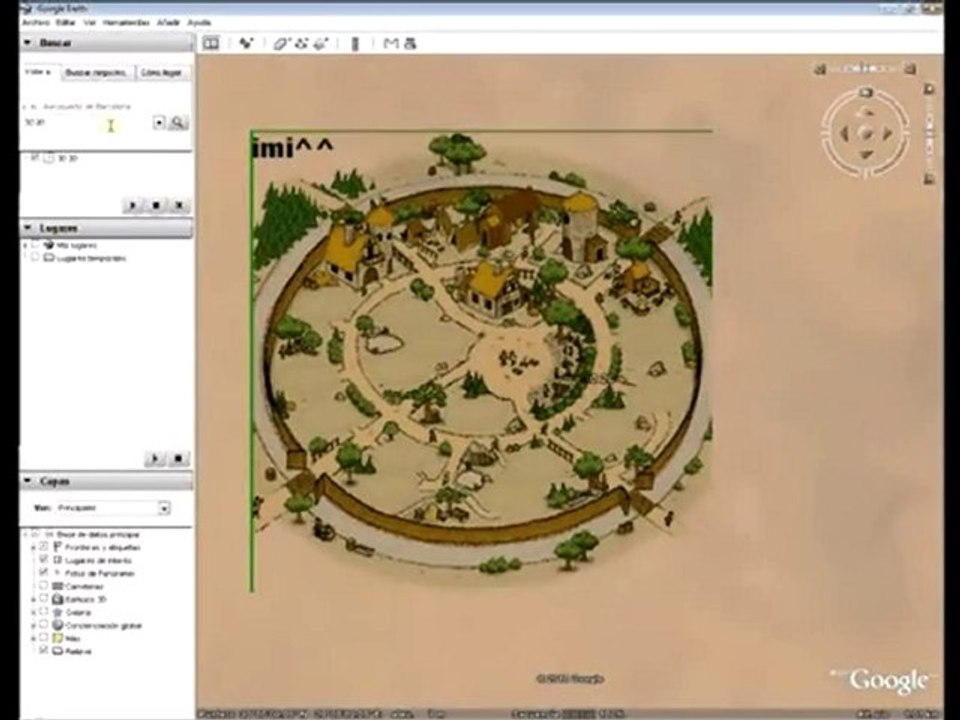The width and height of the screenshot is (960, 720).
Task: Toggle the Galería layer checkbox
Action: [43, 612]
